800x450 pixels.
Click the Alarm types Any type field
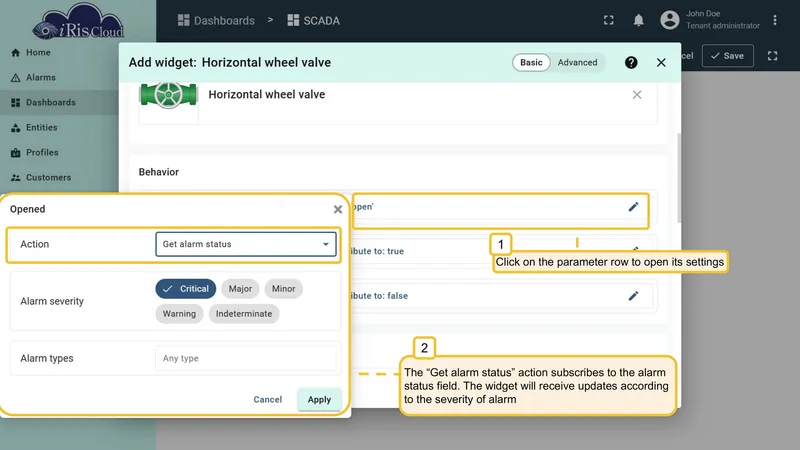point(246,358)
